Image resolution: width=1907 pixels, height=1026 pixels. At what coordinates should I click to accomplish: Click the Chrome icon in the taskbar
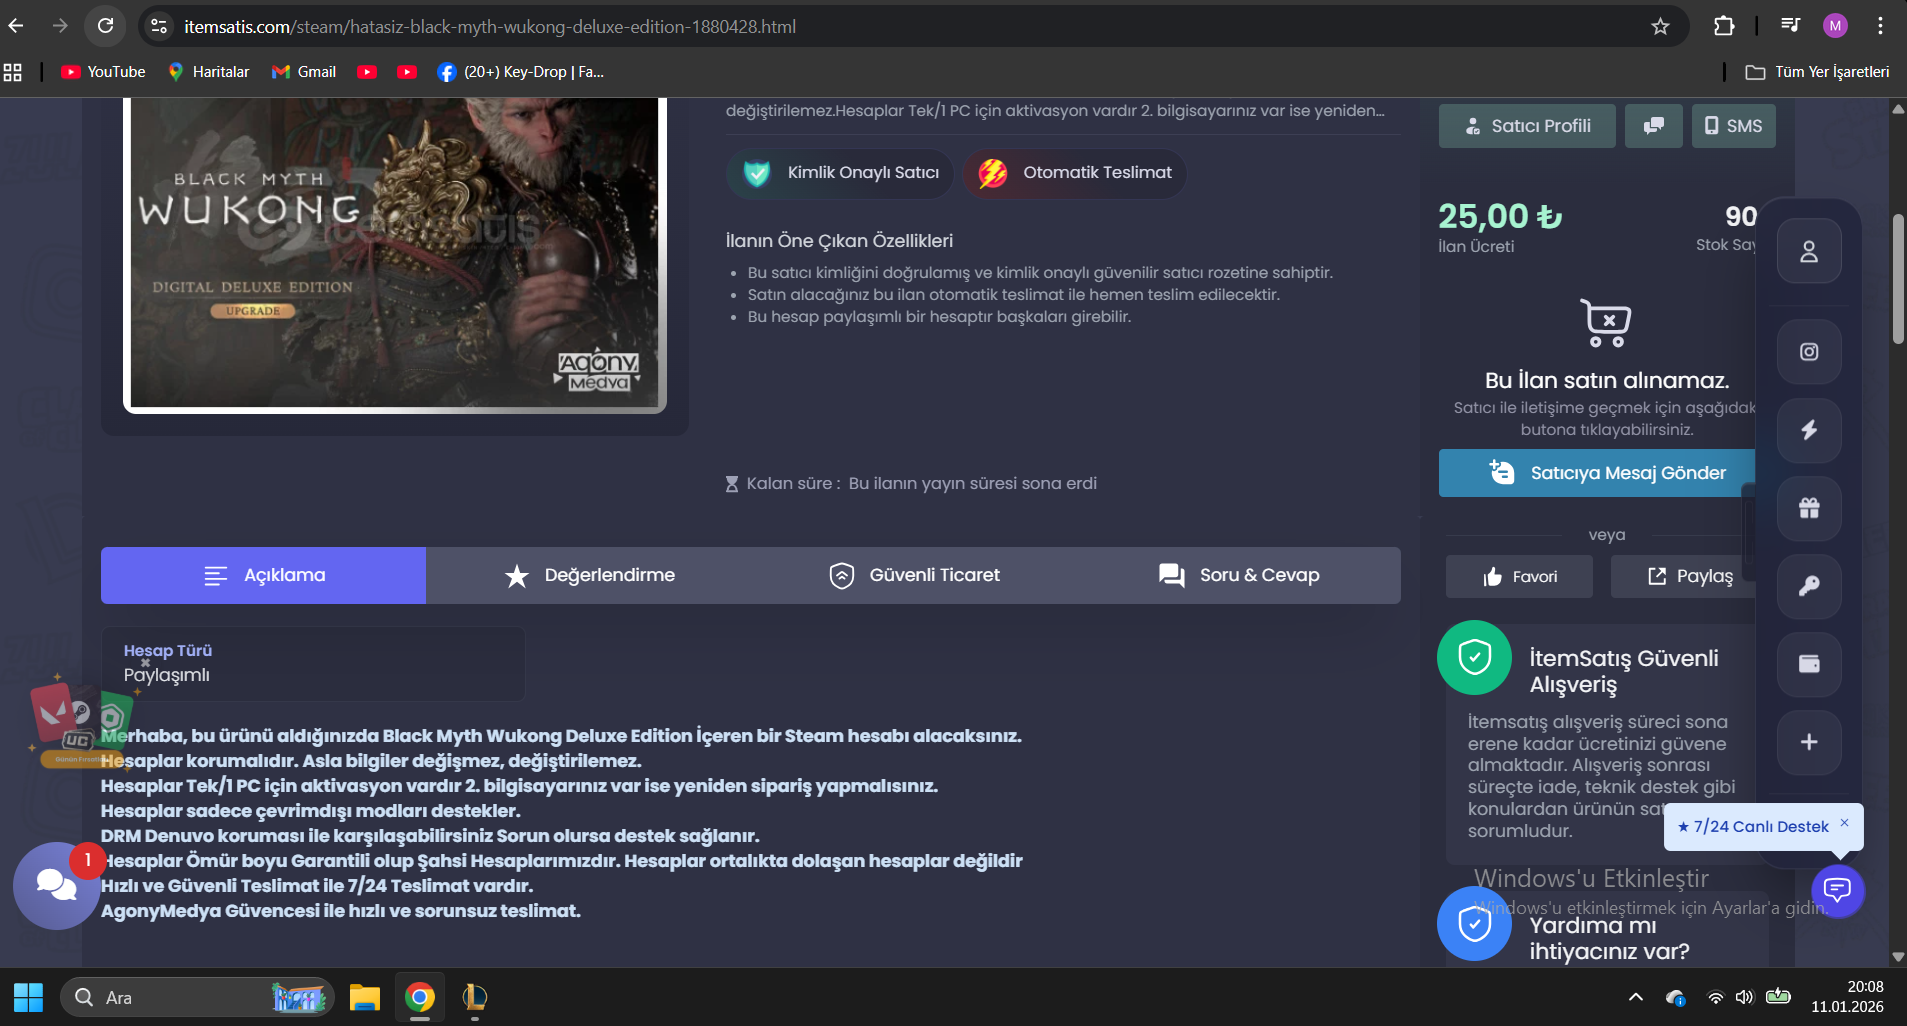[x=420, y=997]
